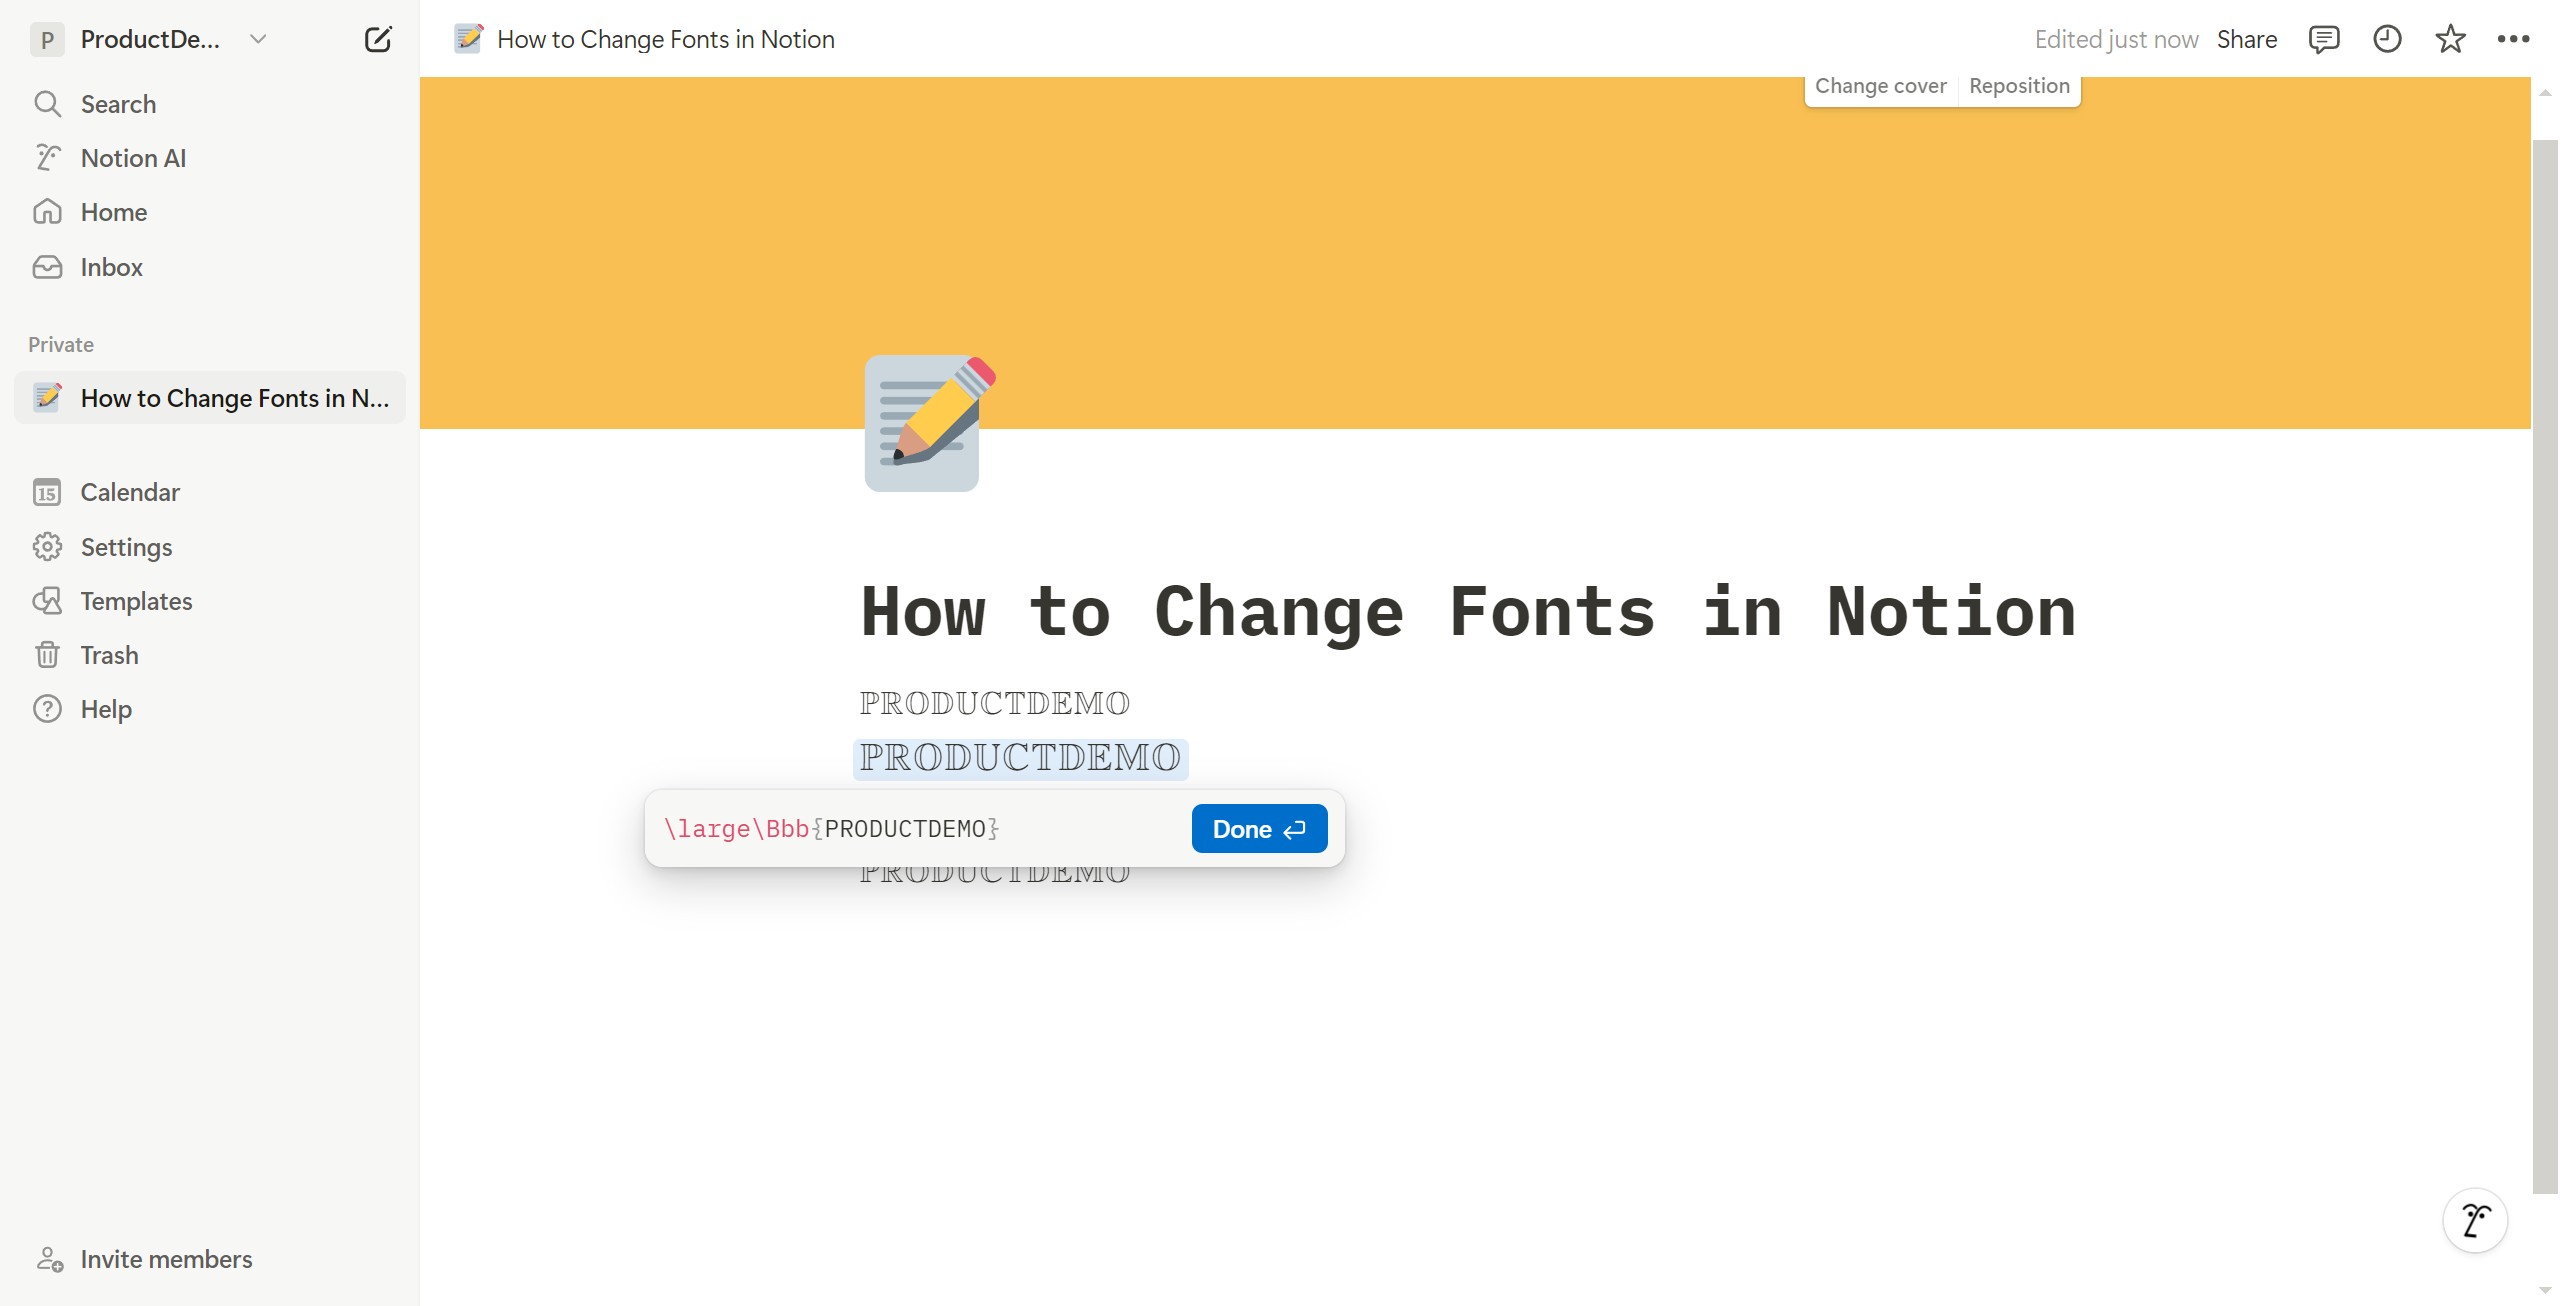Click the breadcrumb page emoji icon
Viewport: 2561px width, 1306px height.
468,39
